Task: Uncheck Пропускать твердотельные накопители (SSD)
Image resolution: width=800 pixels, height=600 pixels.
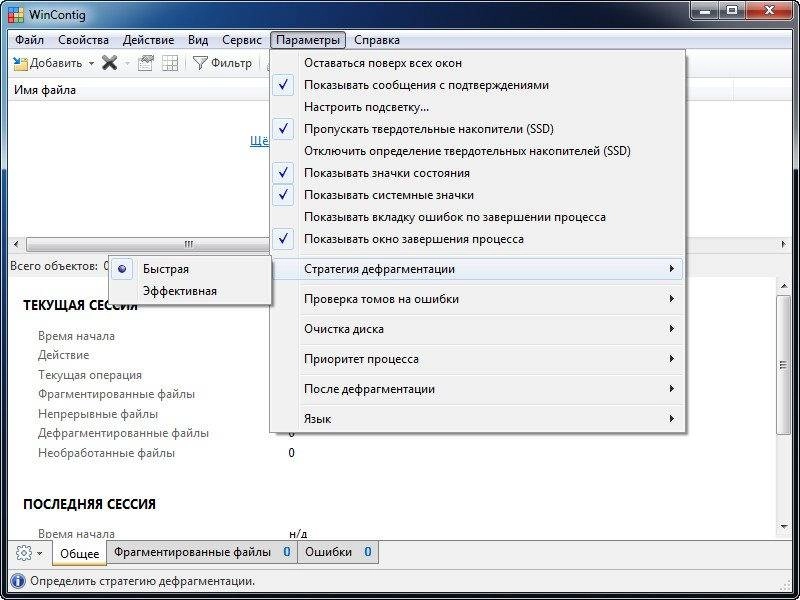Action: [478, 129]
